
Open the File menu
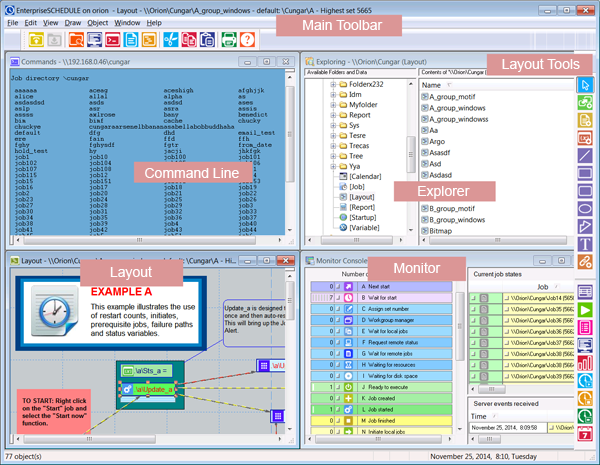(13, 23)
